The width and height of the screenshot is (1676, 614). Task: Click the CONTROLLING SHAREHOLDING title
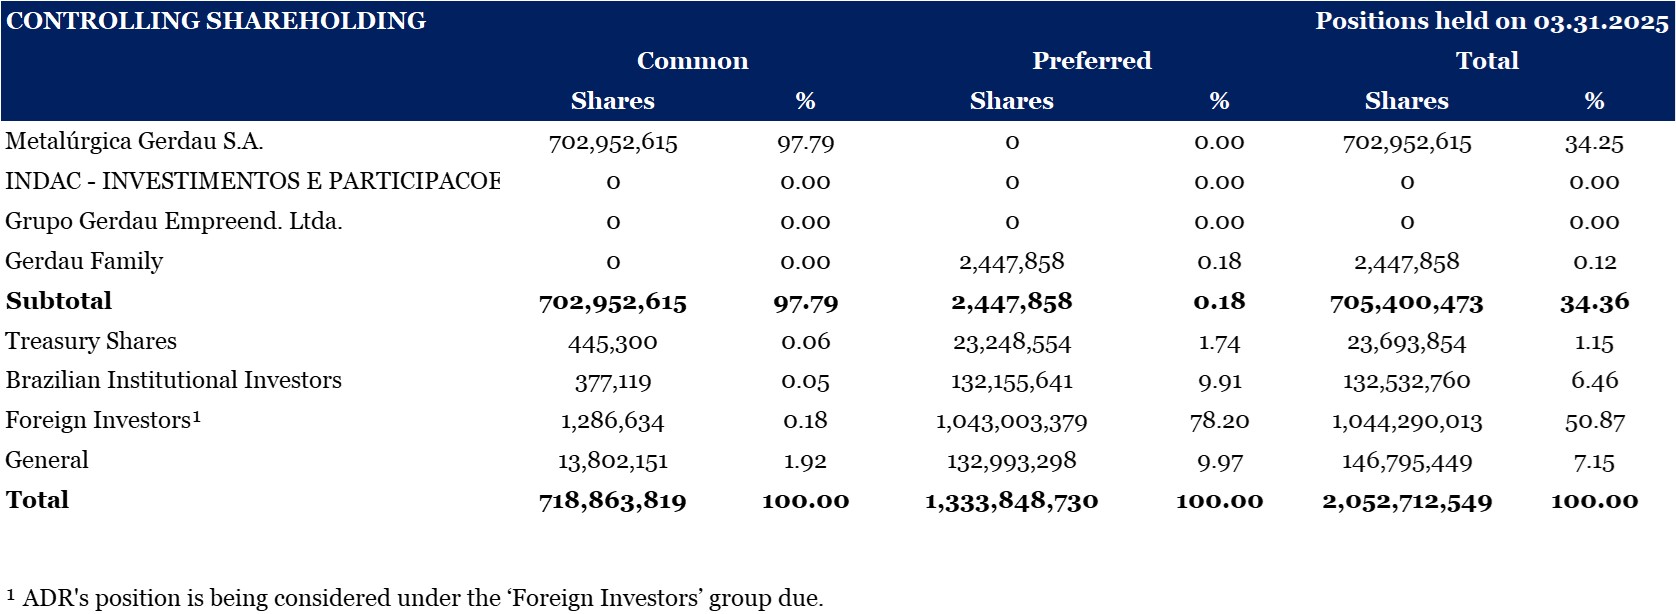(x=216, y=21)
